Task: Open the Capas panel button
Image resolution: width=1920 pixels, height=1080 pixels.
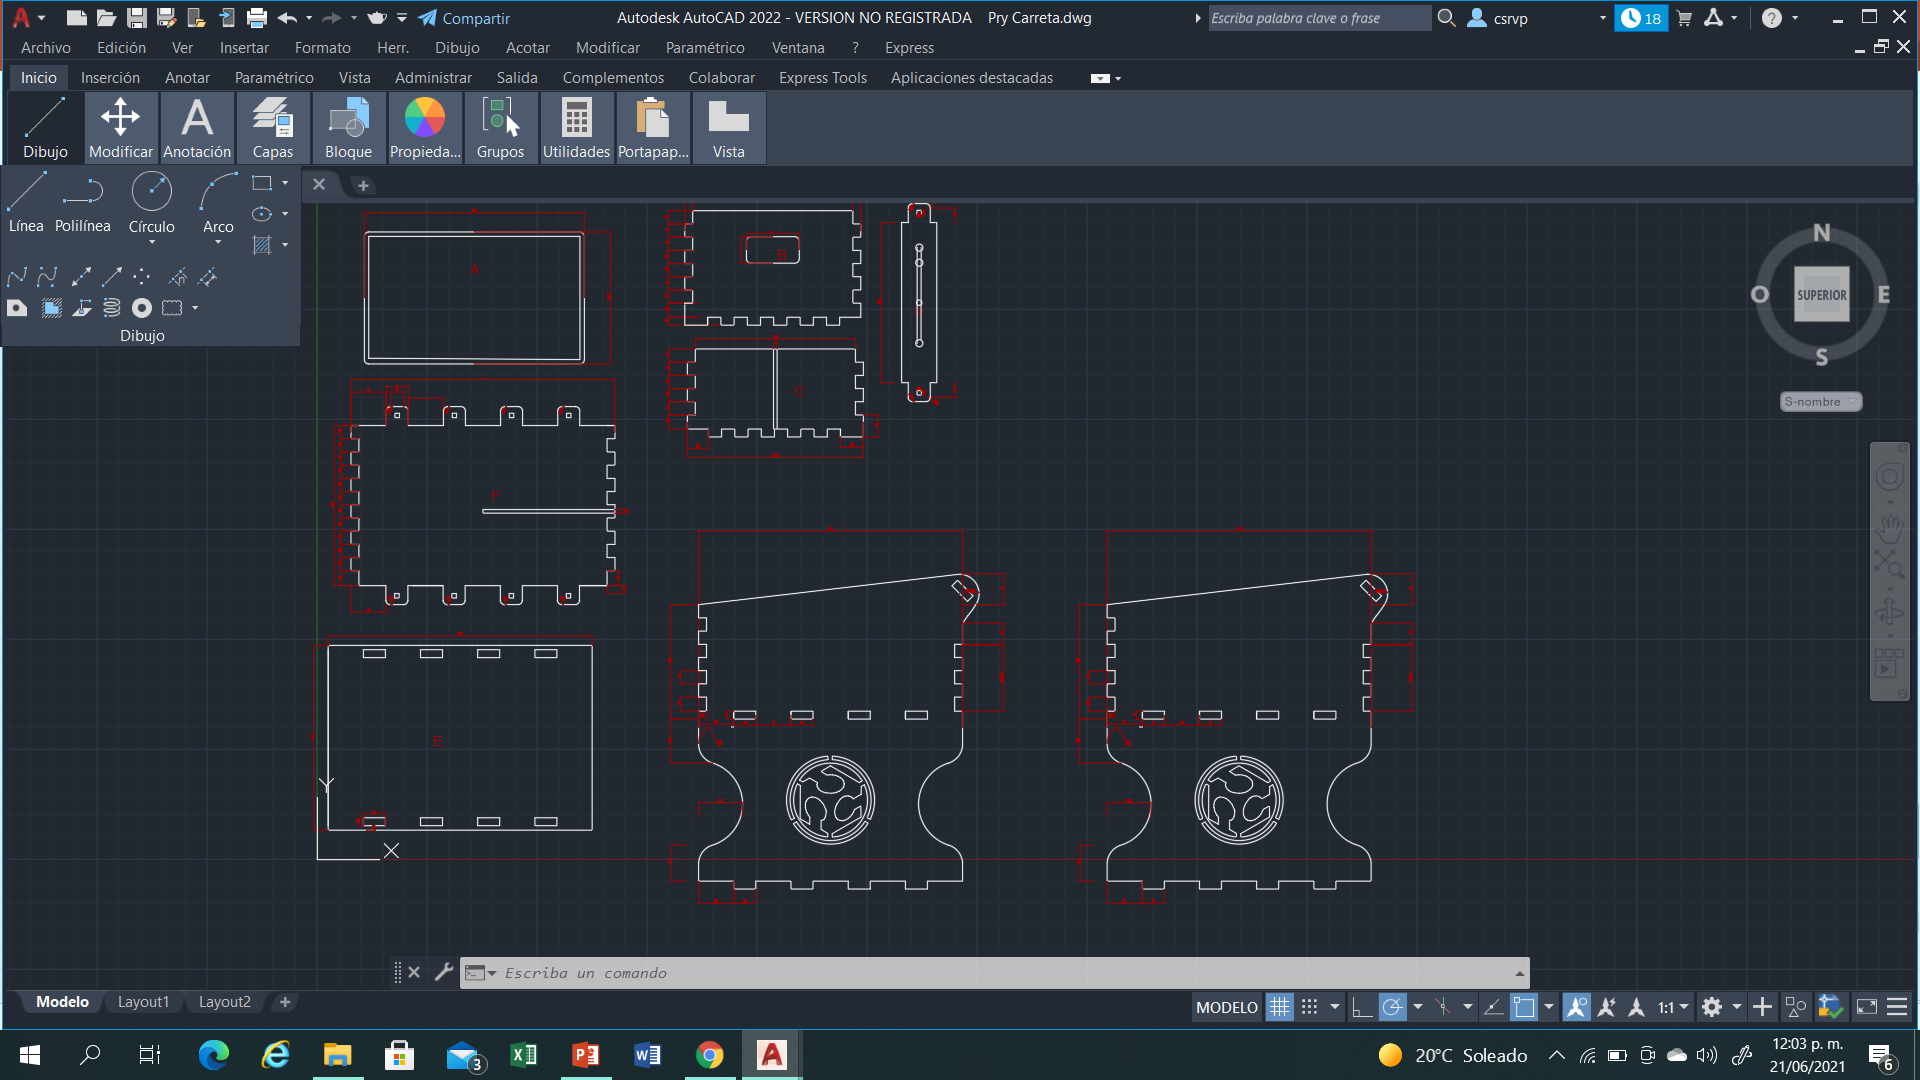Action: 272,127
